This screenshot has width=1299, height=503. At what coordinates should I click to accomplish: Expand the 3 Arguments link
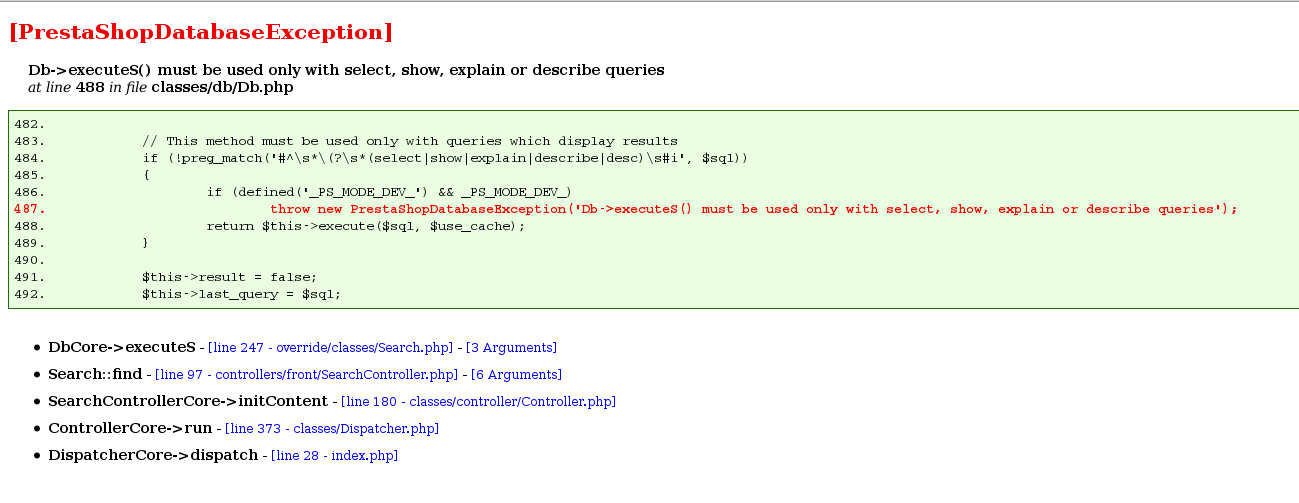(511, 348)
